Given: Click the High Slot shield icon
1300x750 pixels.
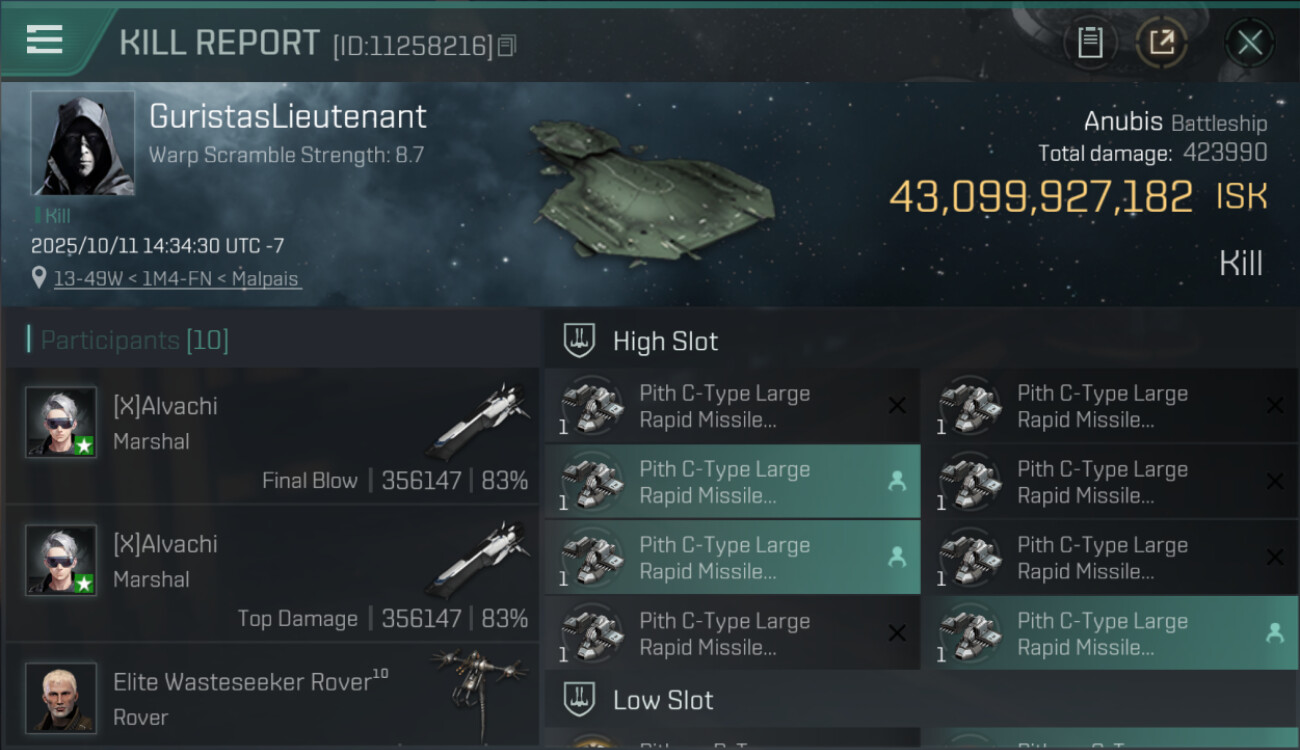Looking at the screenshot, I should click(x=580, y=341).
